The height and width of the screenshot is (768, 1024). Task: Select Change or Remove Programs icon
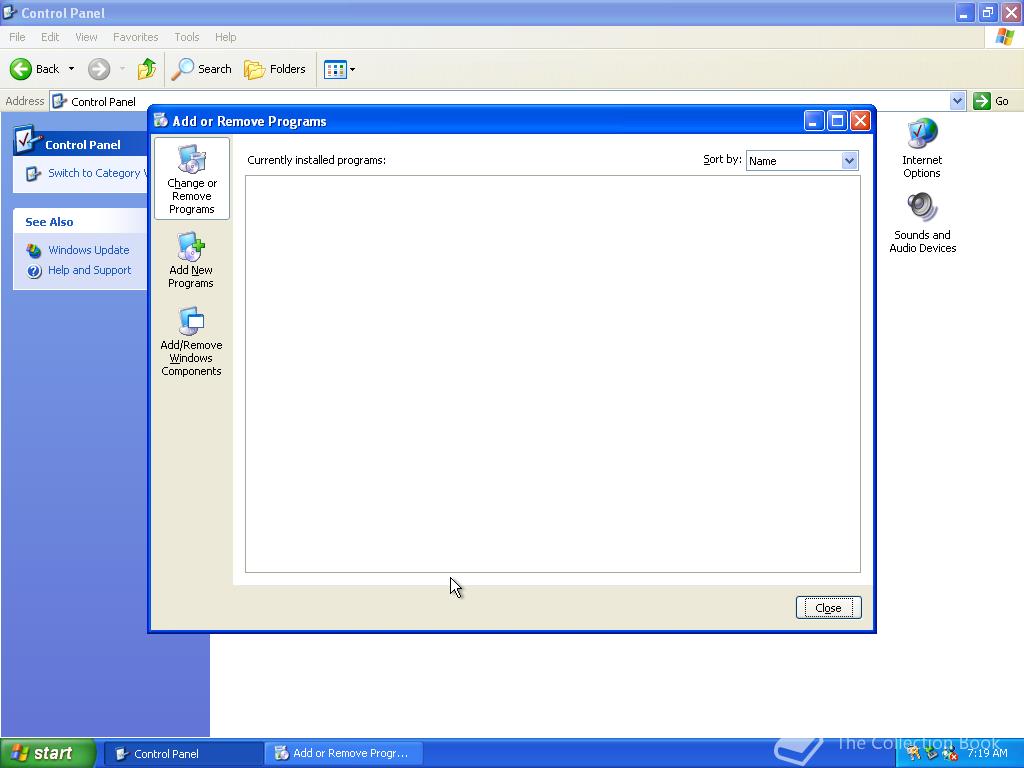tap(191, 178)
